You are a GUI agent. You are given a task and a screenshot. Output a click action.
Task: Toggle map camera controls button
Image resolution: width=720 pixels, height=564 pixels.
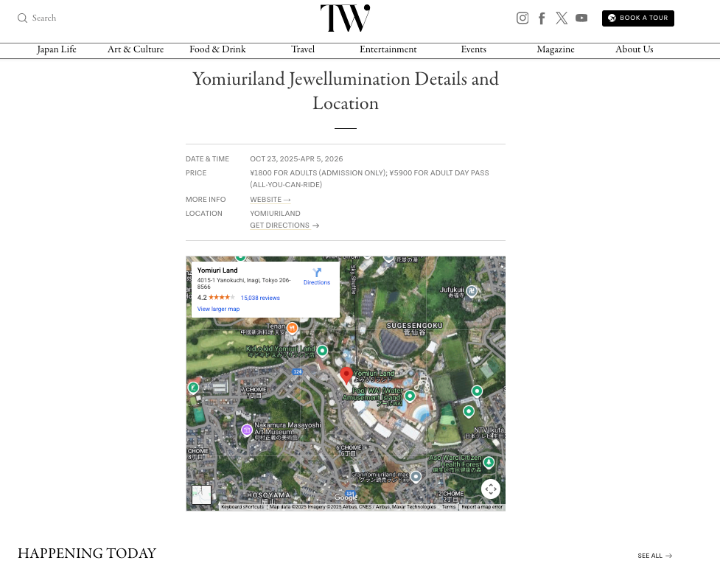[490, 489]
